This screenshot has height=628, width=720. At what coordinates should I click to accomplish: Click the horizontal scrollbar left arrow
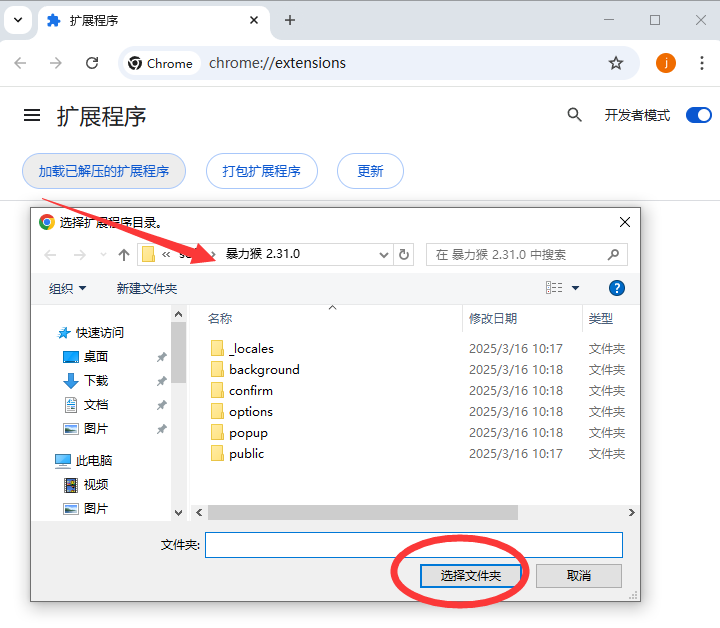pyautogui.click(x=199, y=512)
